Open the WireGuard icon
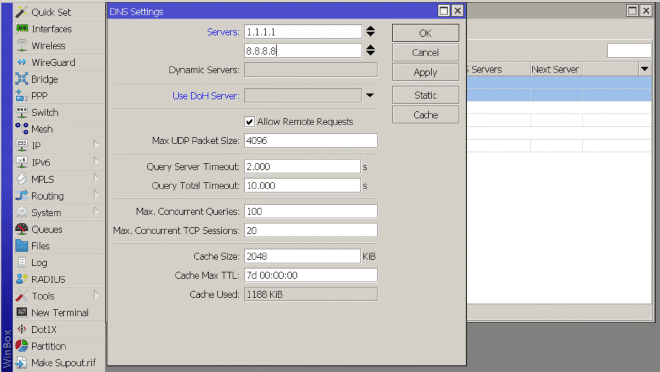 pyautogui.click(x=21, y=62)
